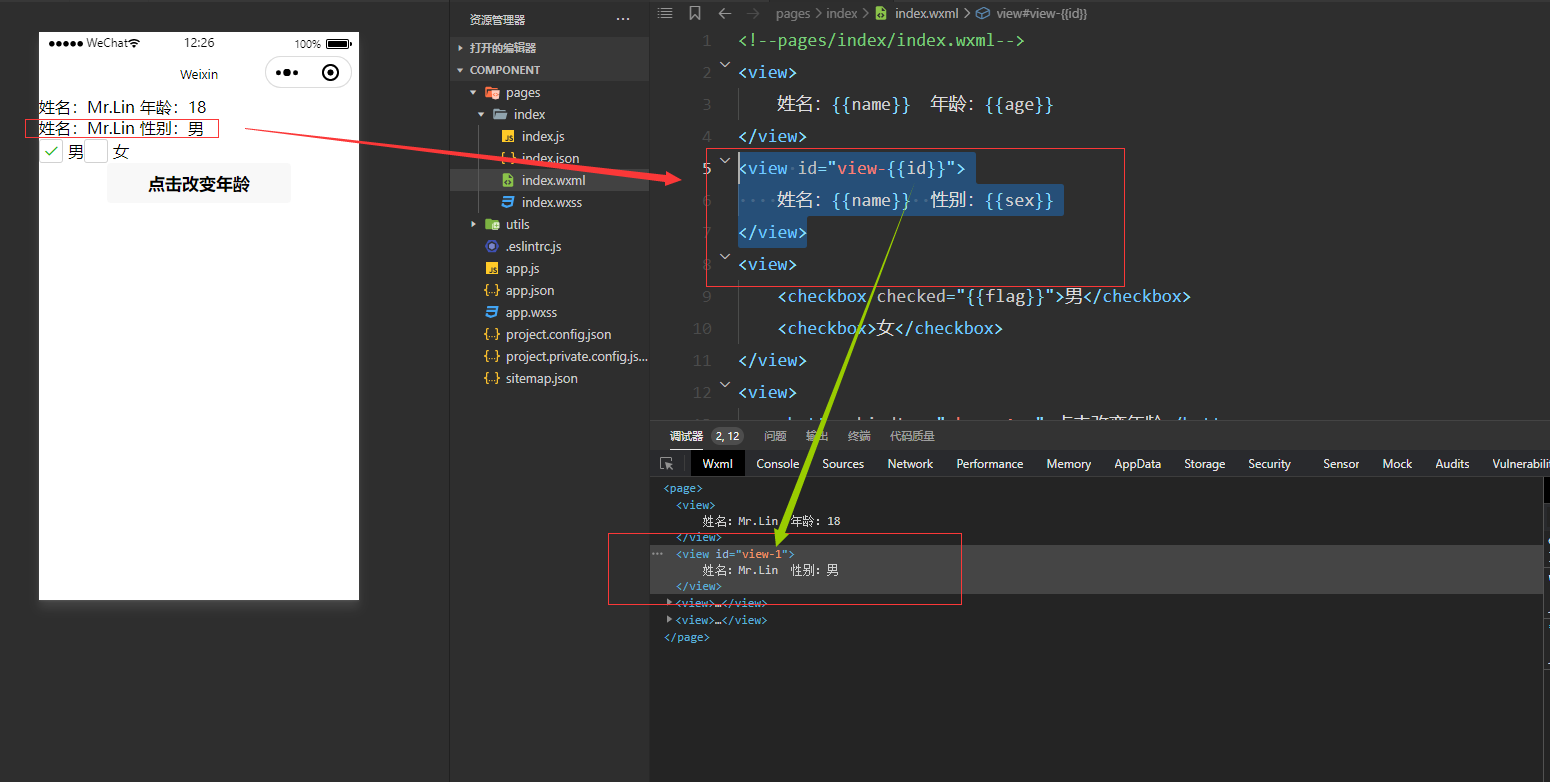Click the pages breadcrumb segment
Screen dimensions: 1550x782
(793, 13)
